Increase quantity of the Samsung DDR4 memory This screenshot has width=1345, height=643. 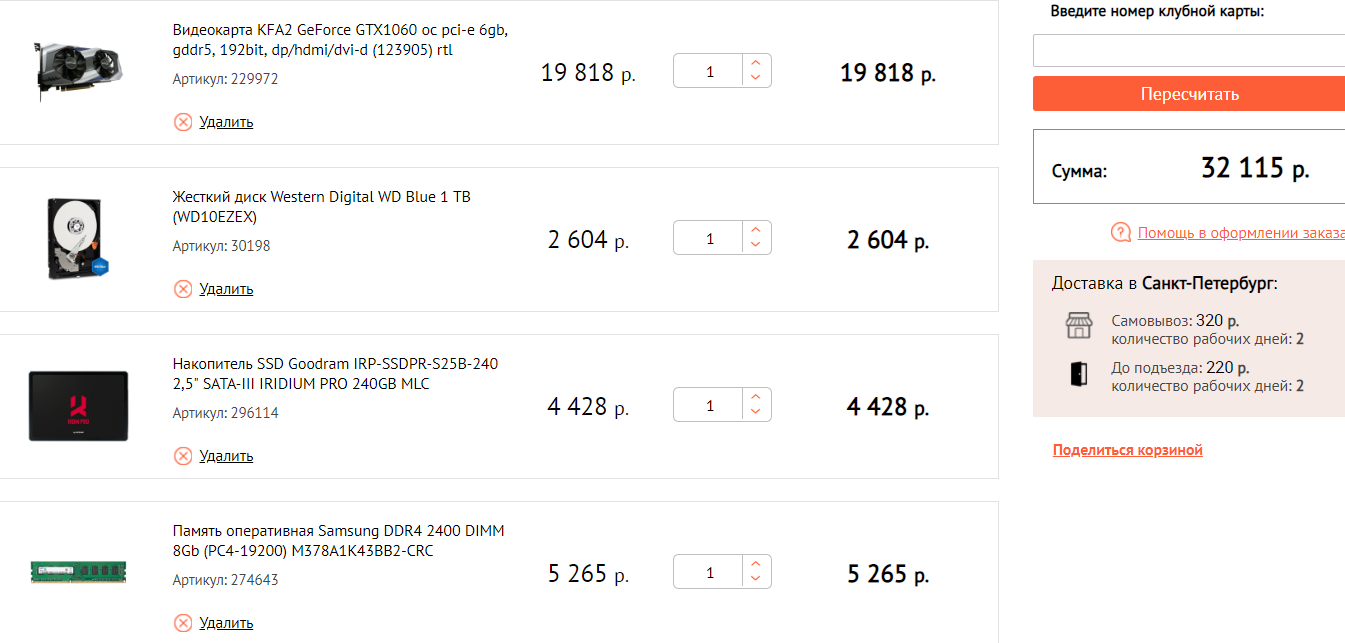(x=756, y=564)
